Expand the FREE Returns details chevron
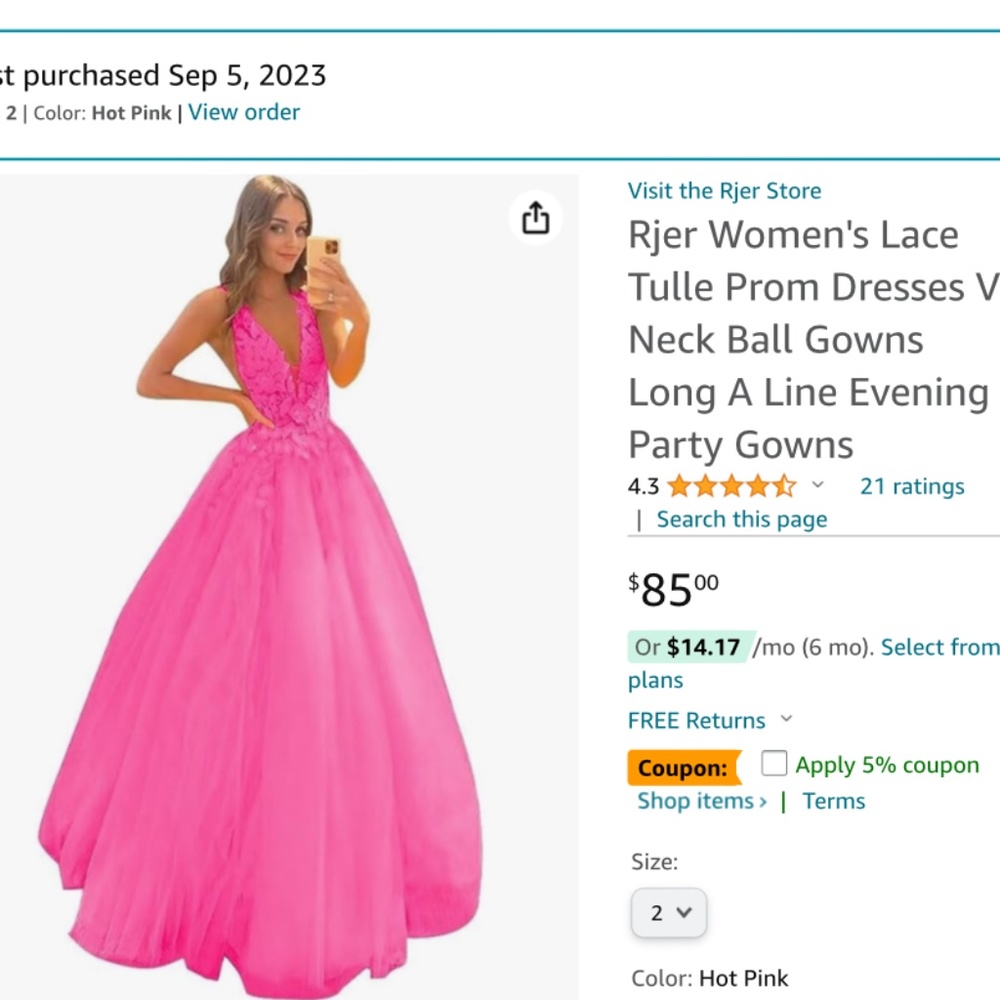Viewport: 1000px width, 1000px height. pos(787,720)
